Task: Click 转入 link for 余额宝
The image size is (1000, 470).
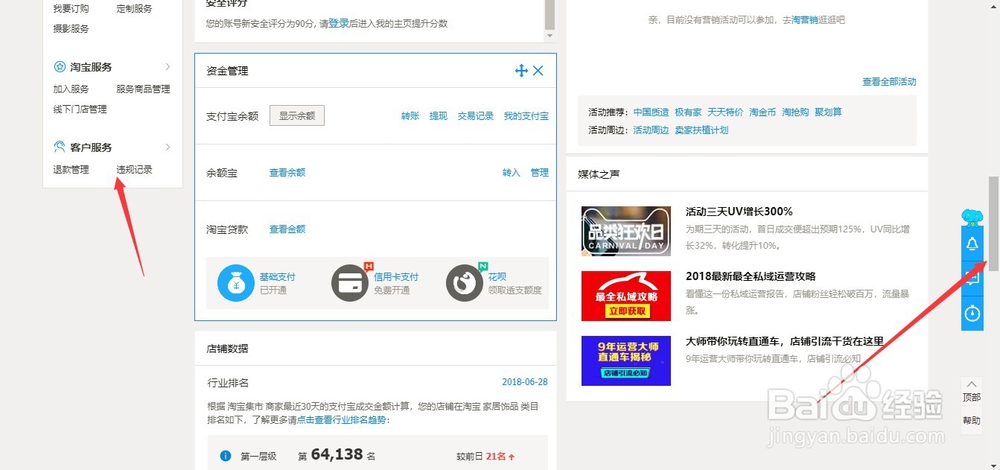Action: [x=511, y=172]
